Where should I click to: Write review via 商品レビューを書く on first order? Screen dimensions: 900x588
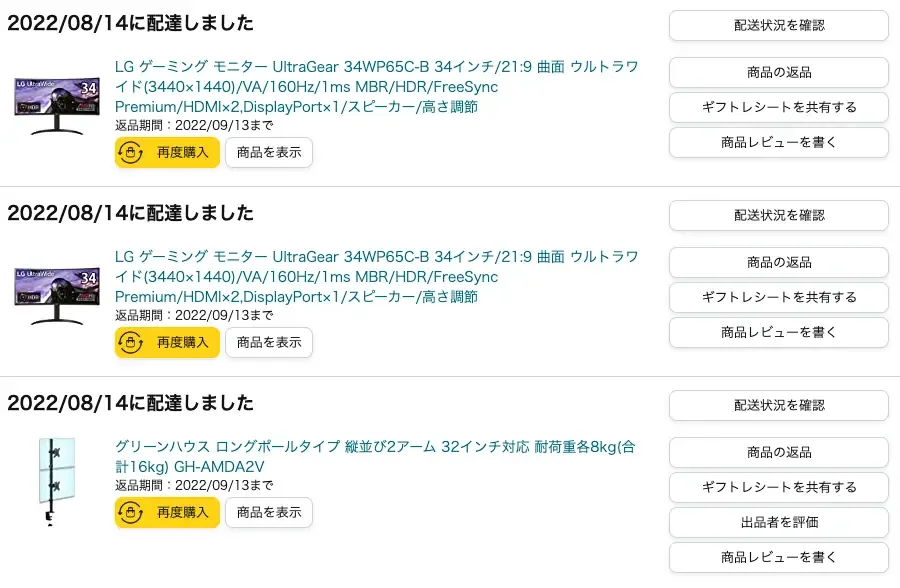[779, 142]
